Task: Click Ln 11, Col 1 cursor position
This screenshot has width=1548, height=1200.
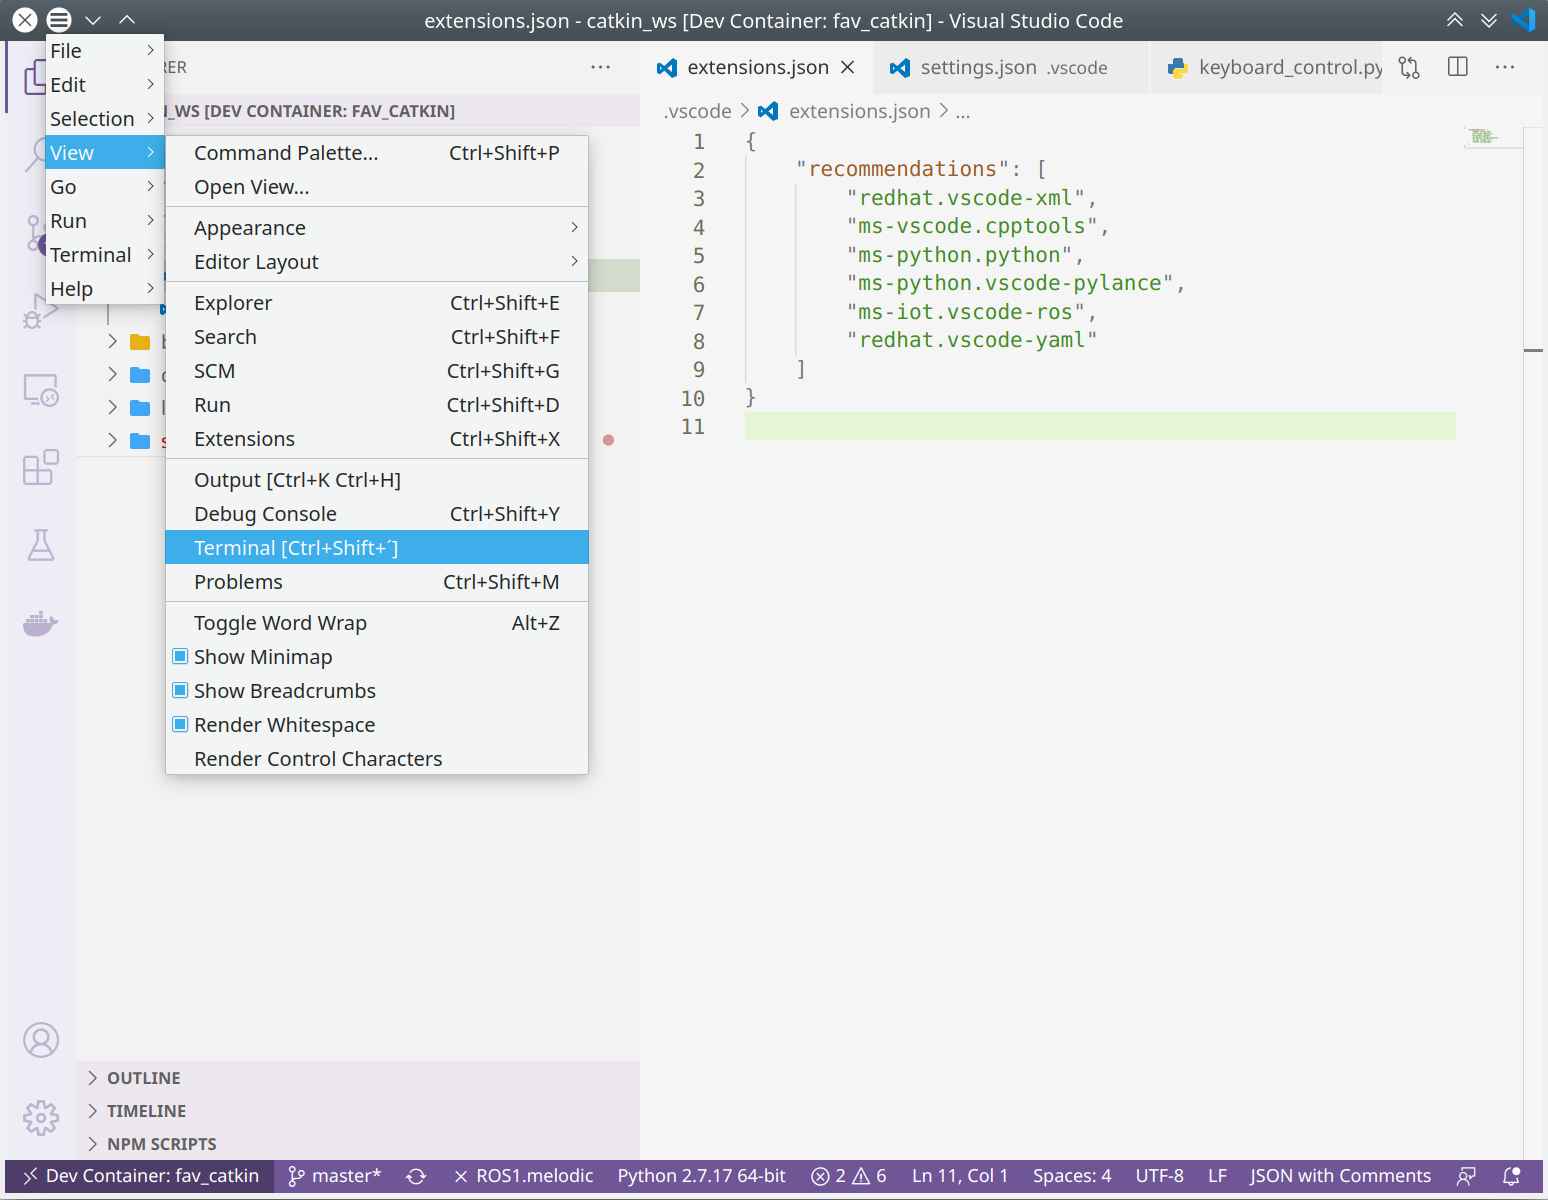Action: click(960, 1176)
